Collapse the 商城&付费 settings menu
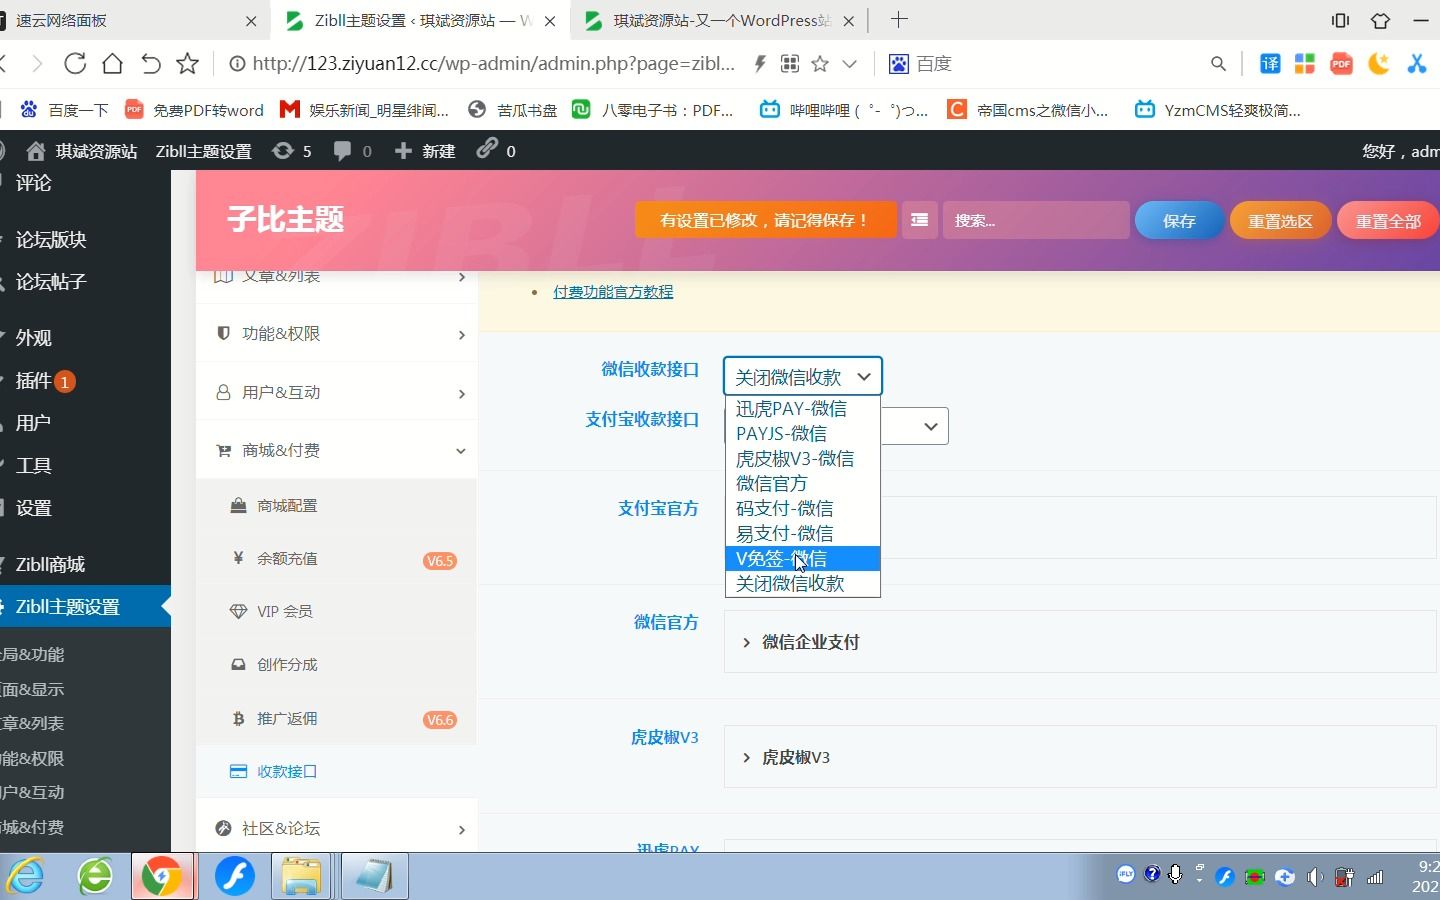 [x=337, y=451]
